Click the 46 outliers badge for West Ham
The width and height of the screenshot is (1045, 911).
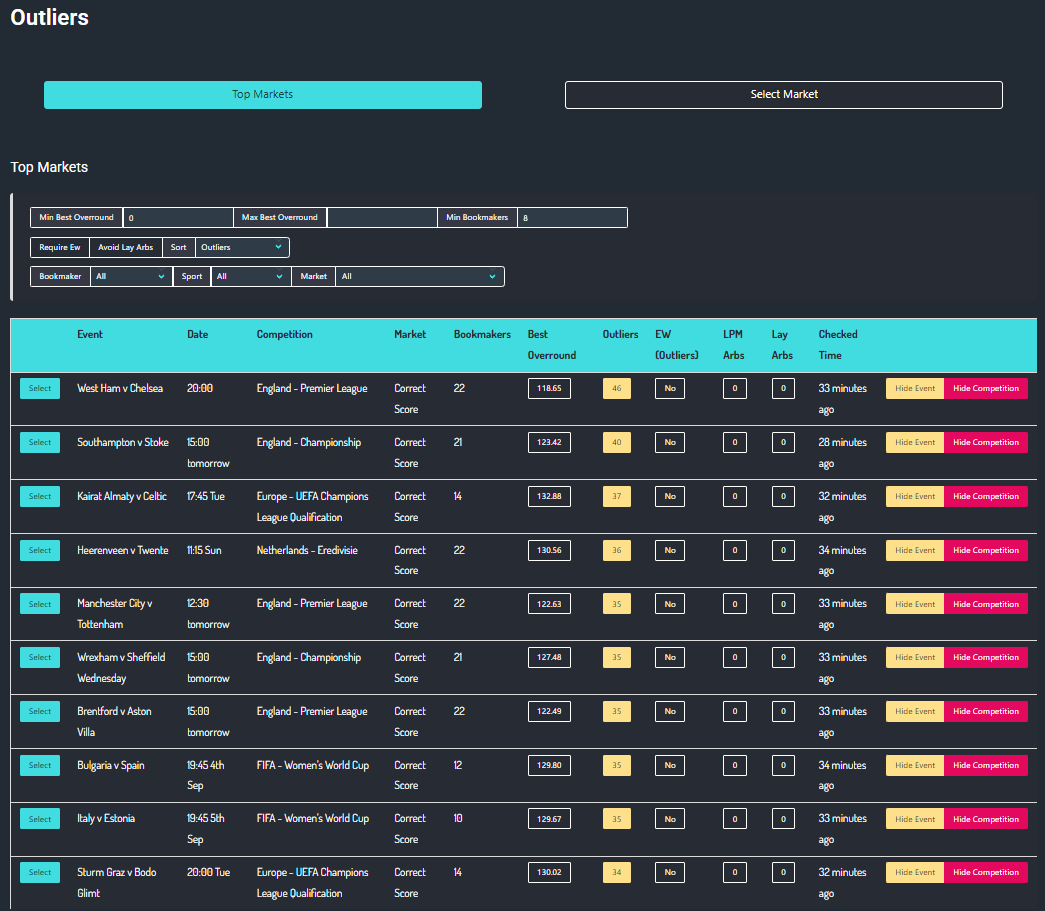(x=616, y=389)
